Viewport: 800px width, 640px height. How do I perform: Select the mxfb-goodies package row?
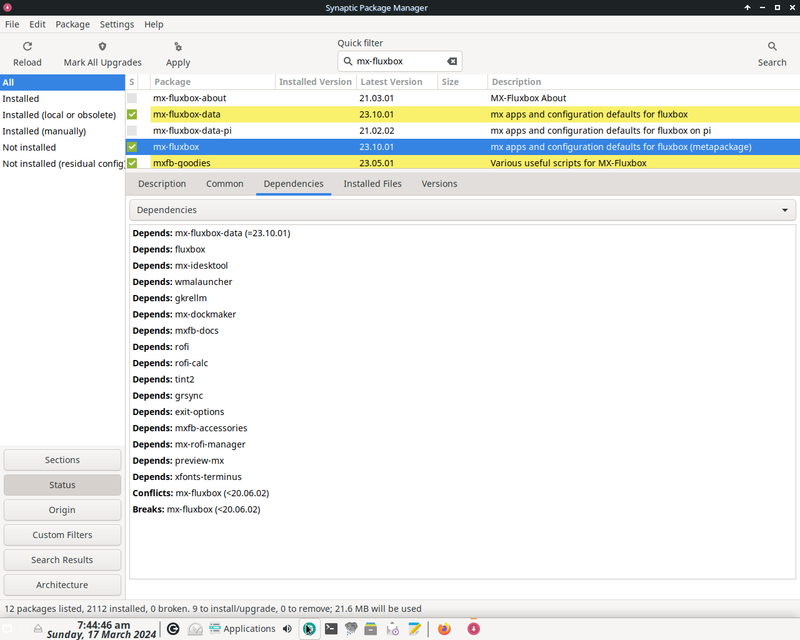[x=462, y=163]
